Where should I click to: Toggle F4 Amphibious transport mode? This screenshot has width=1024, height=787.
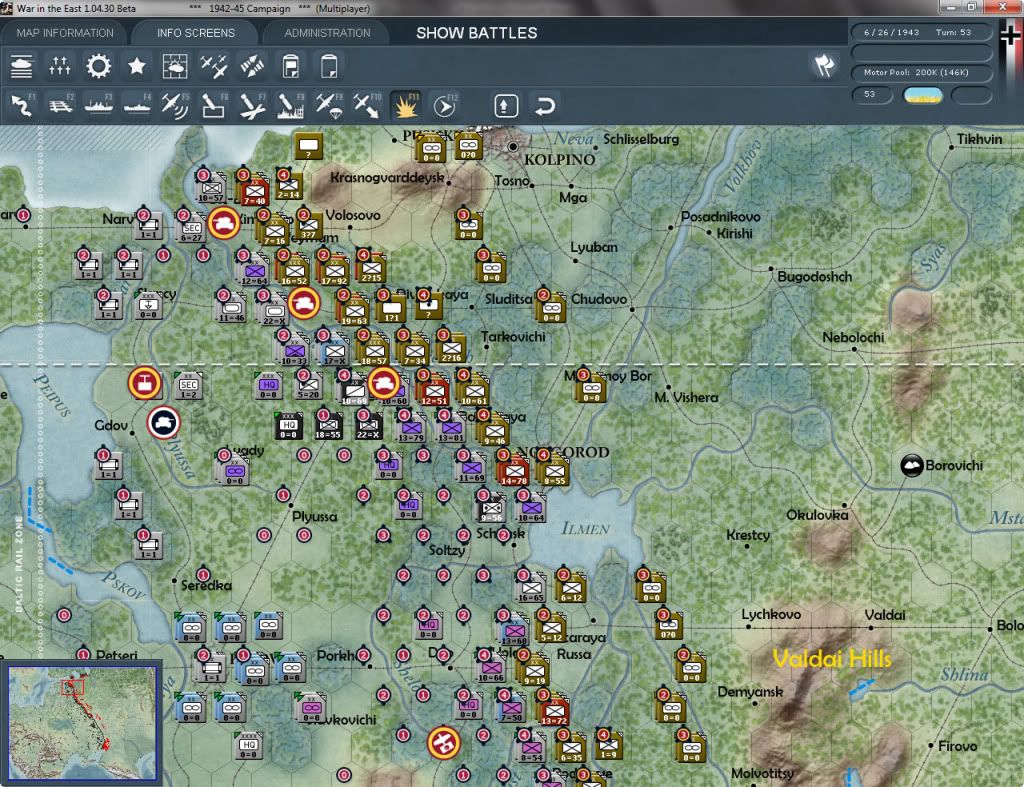point(137,106)
